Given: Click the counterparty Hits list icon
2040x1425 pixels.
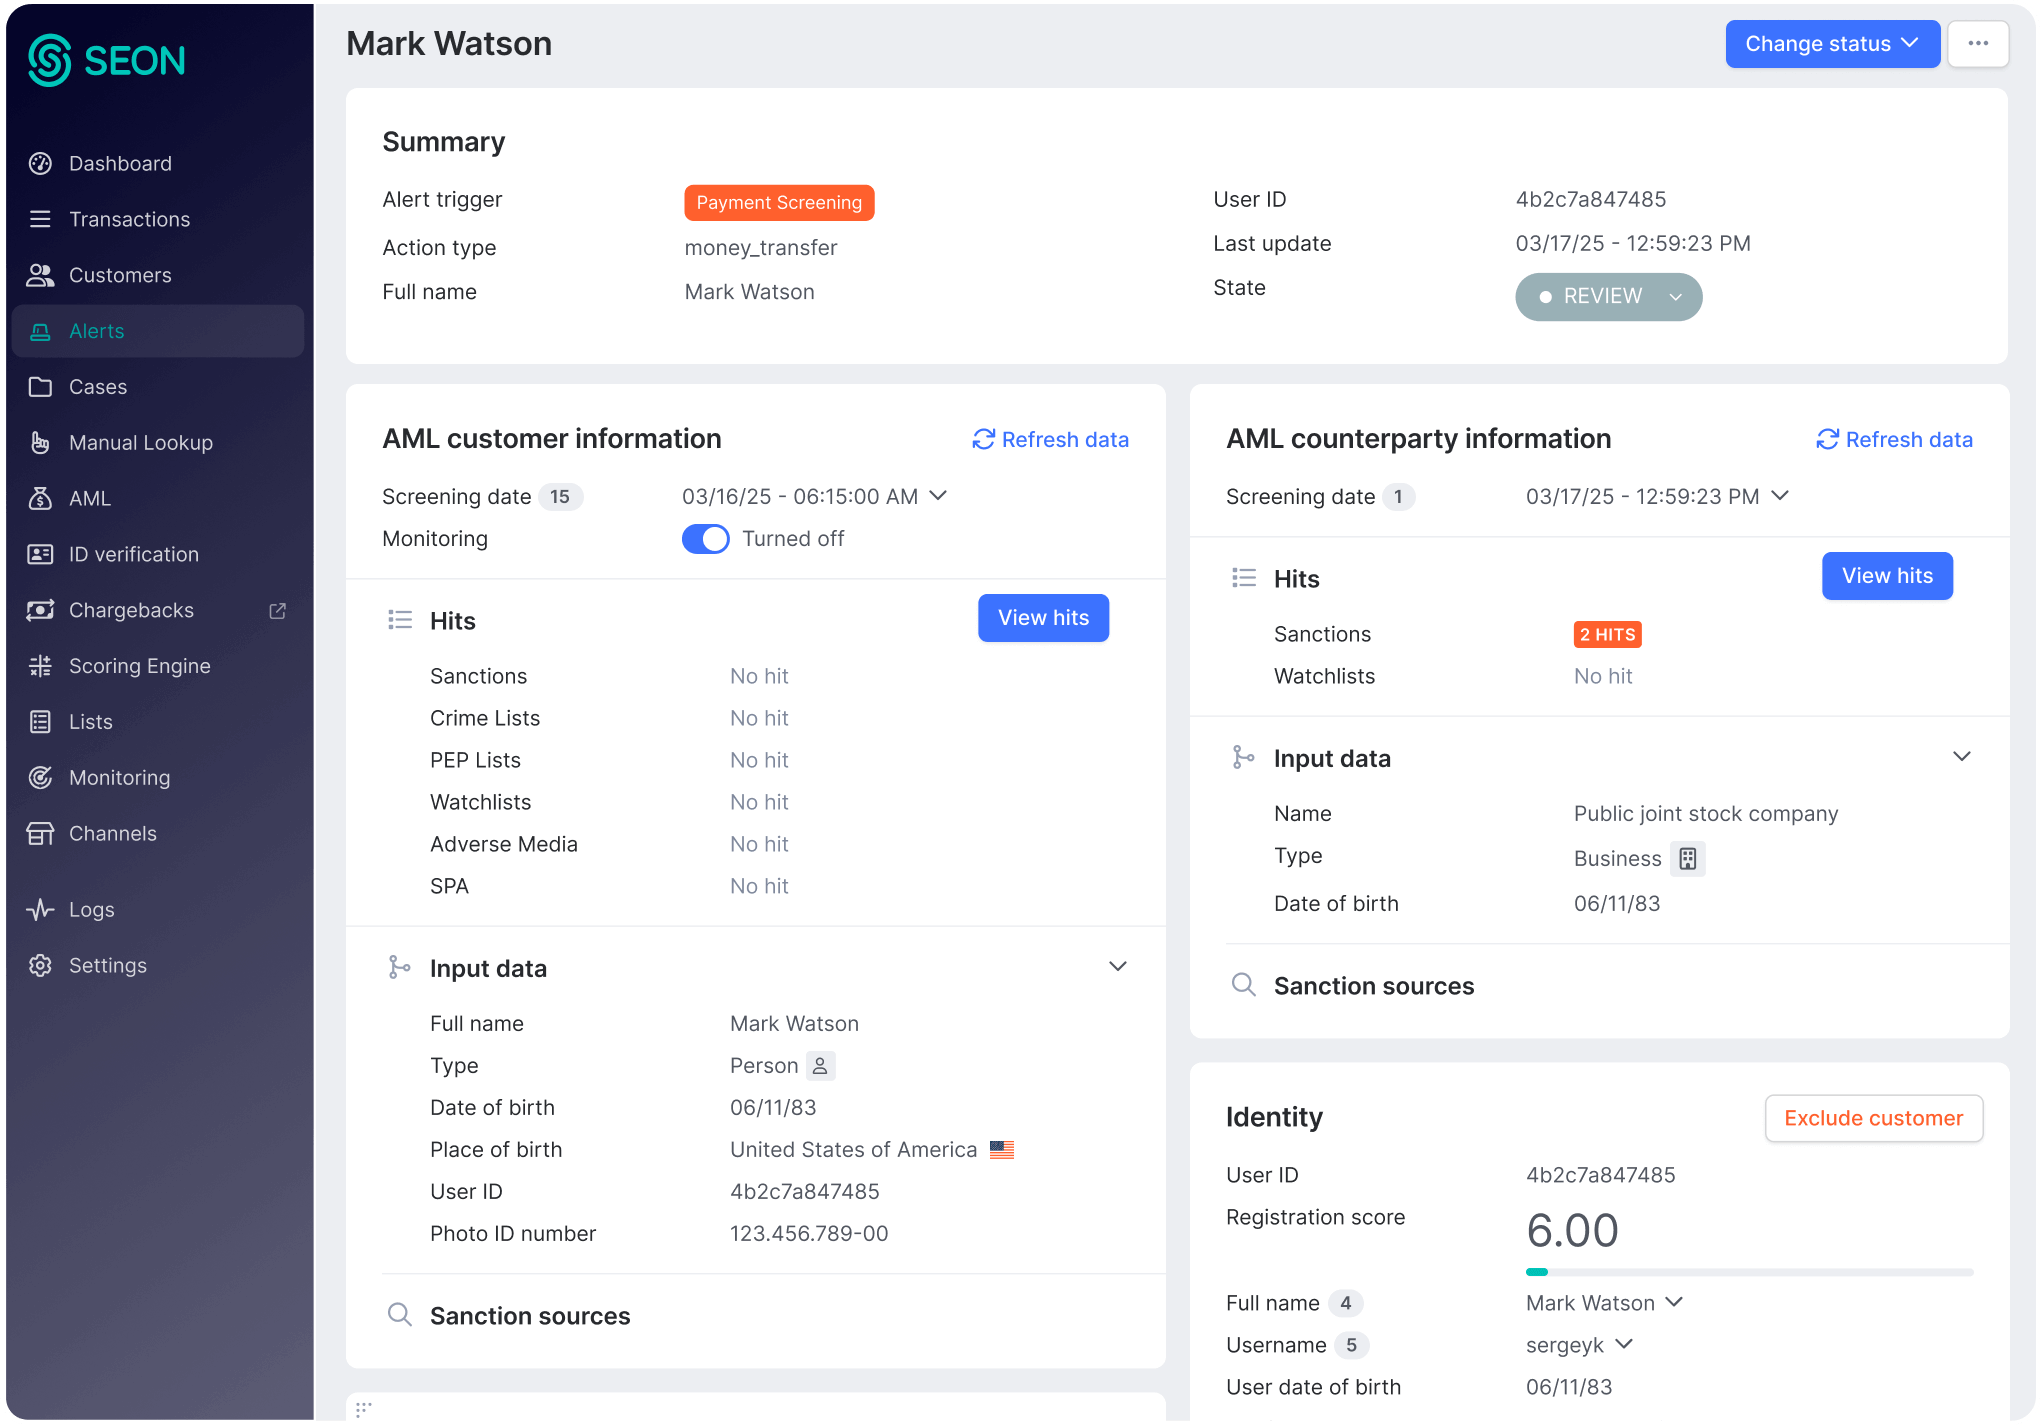Looking at the screenshot, I should coord(1244,578).
